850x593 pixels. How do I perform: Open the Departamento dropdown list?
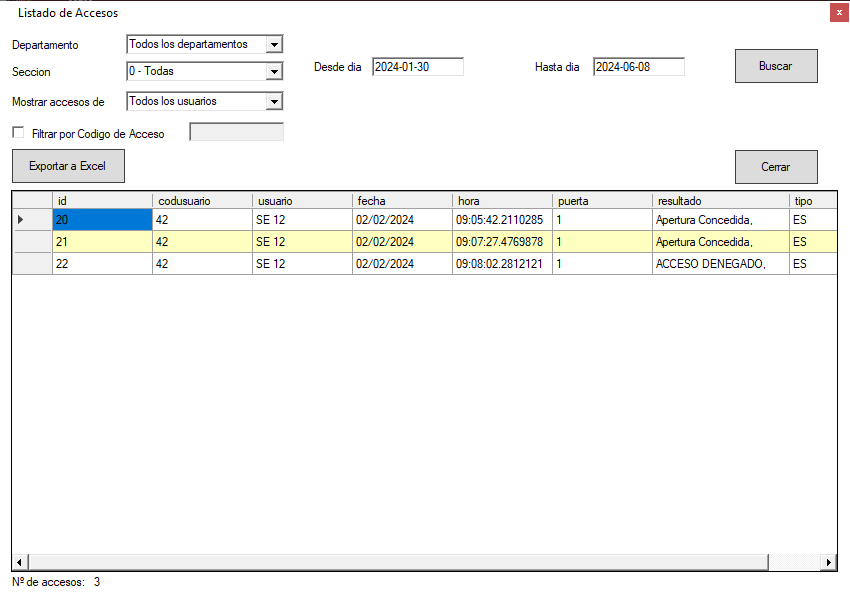click(x=274, y=44)
